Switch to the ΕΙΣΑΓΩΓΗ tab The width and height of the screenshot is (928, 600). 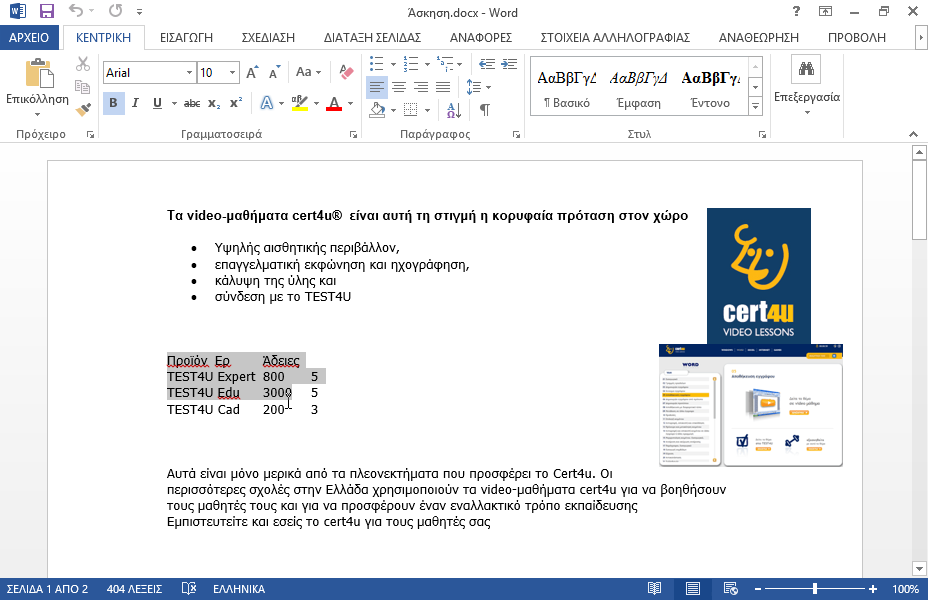tap(186, 37)
